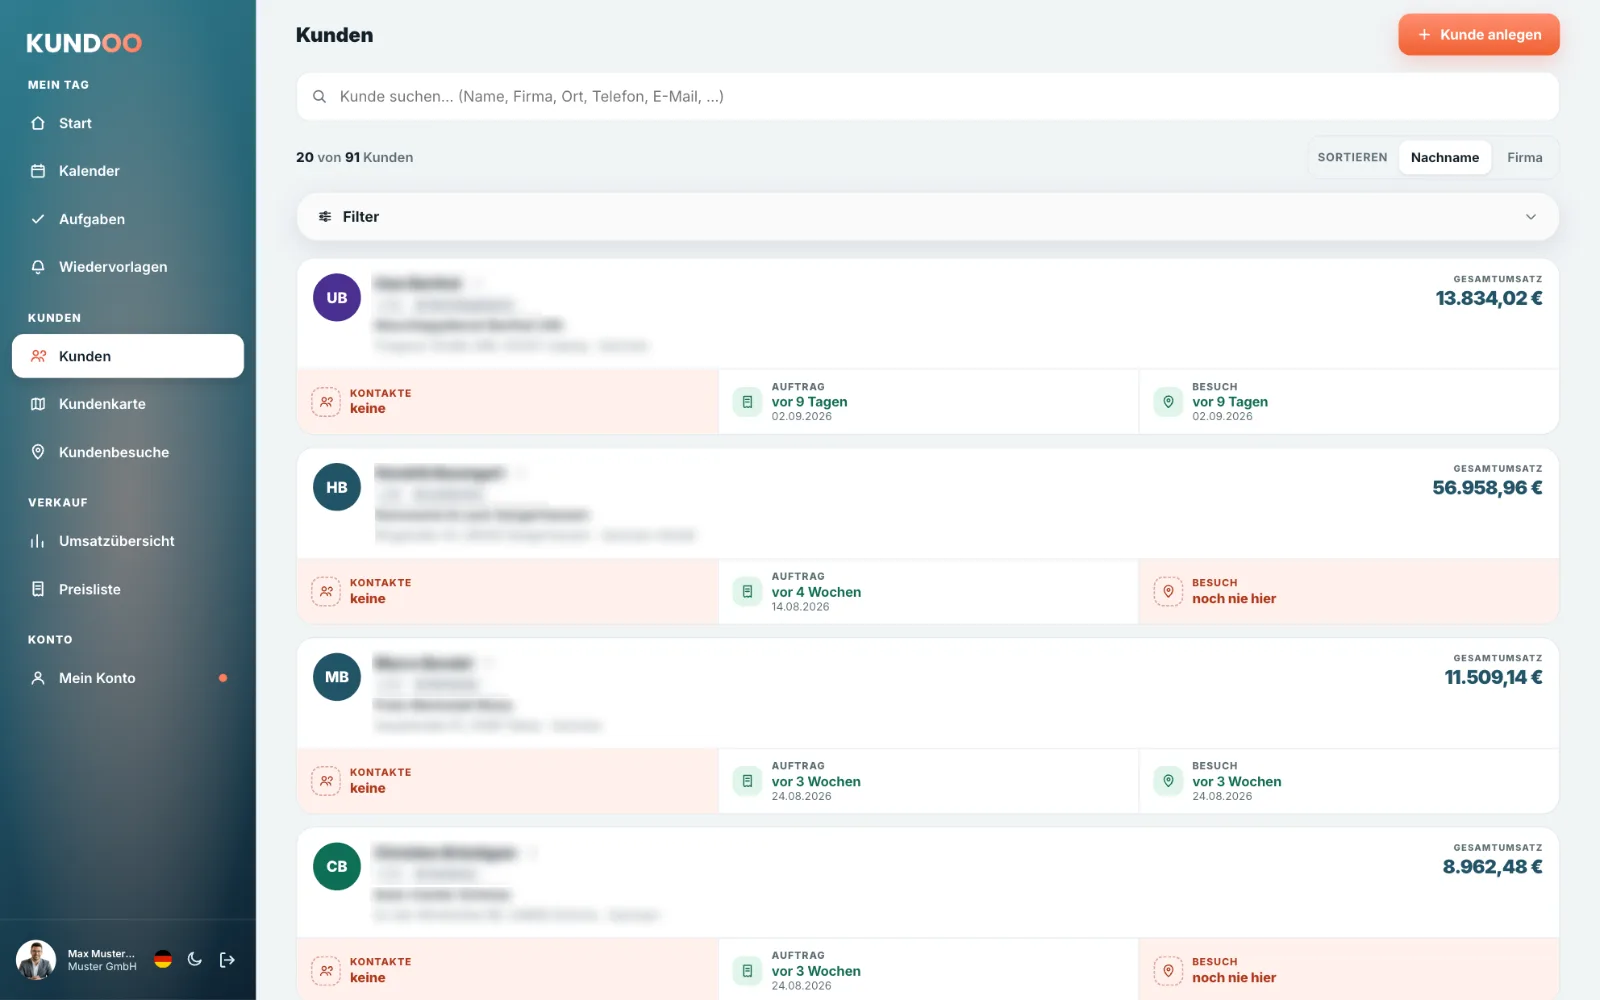This screenshot has width=1600, height=1000.
Task: Click Gesamtumsatz 8.962,48 €
Action: coord(1492,867)
